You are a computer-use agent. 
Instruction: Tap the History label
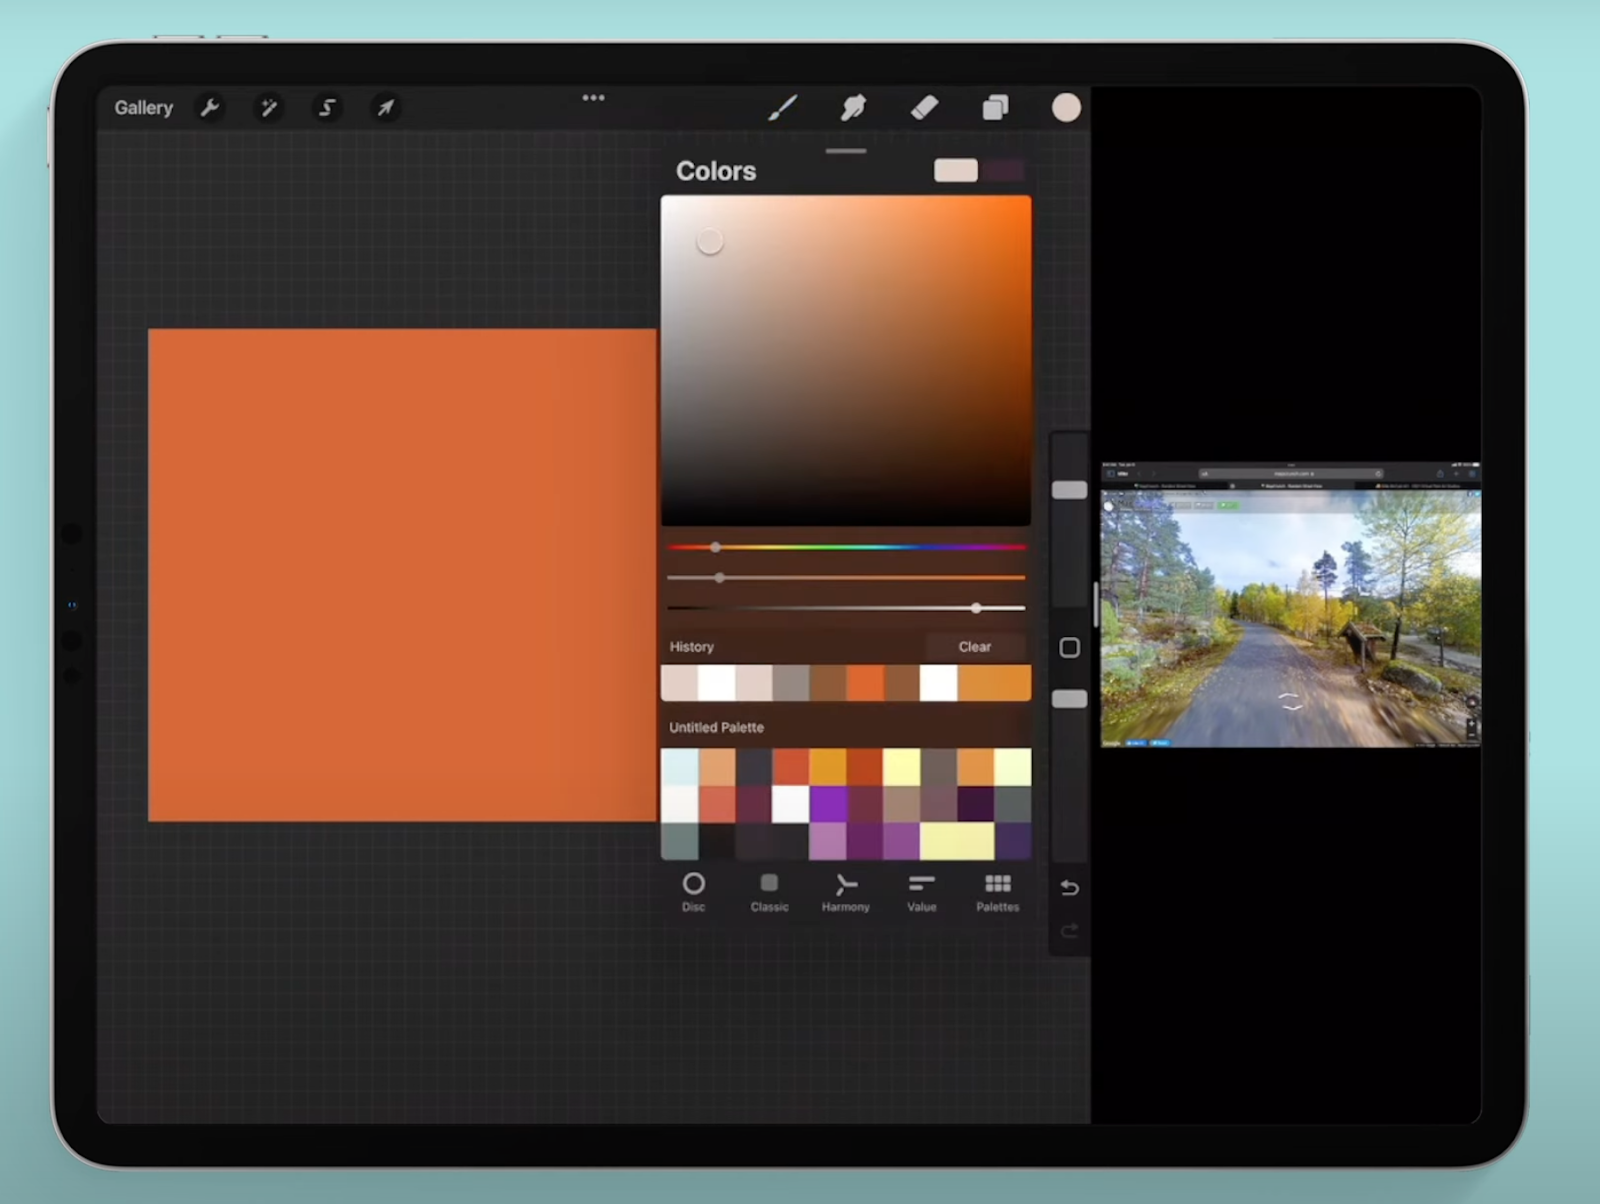(x=691, y=647)
